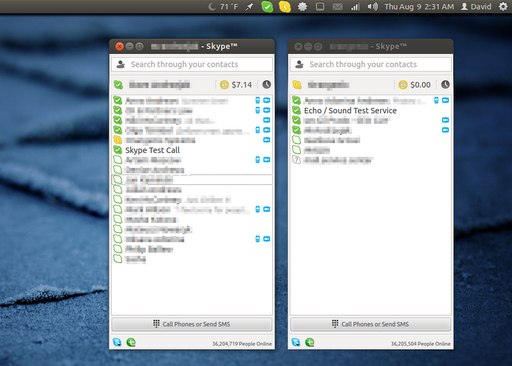Open the yellow away status selector in right window
Screen dimensions: 512x366
point(297,85)
